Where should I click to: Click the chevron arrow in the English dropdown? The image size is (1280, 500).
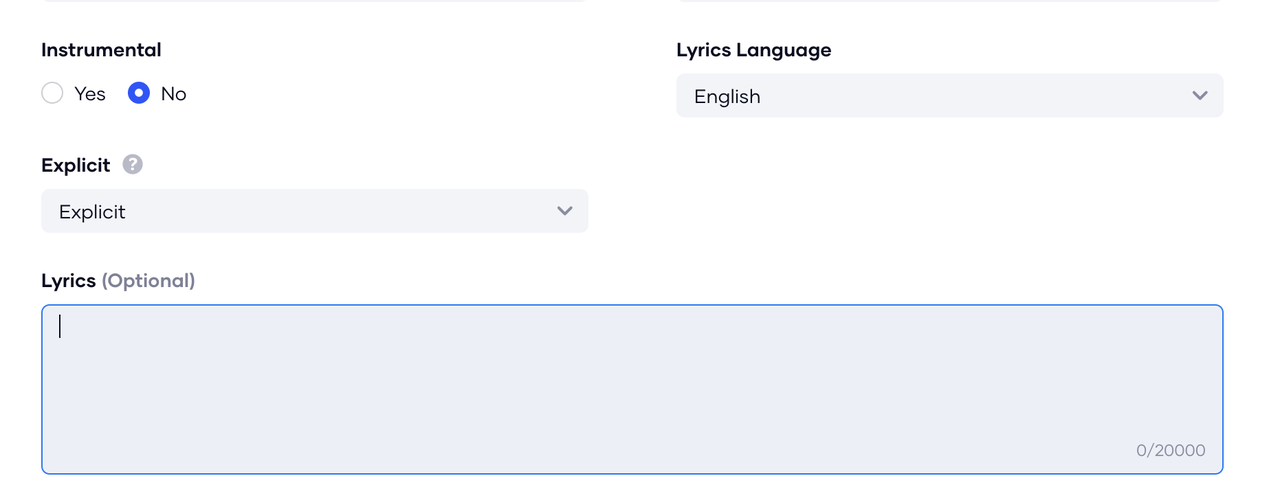(x=1200, y=96)
